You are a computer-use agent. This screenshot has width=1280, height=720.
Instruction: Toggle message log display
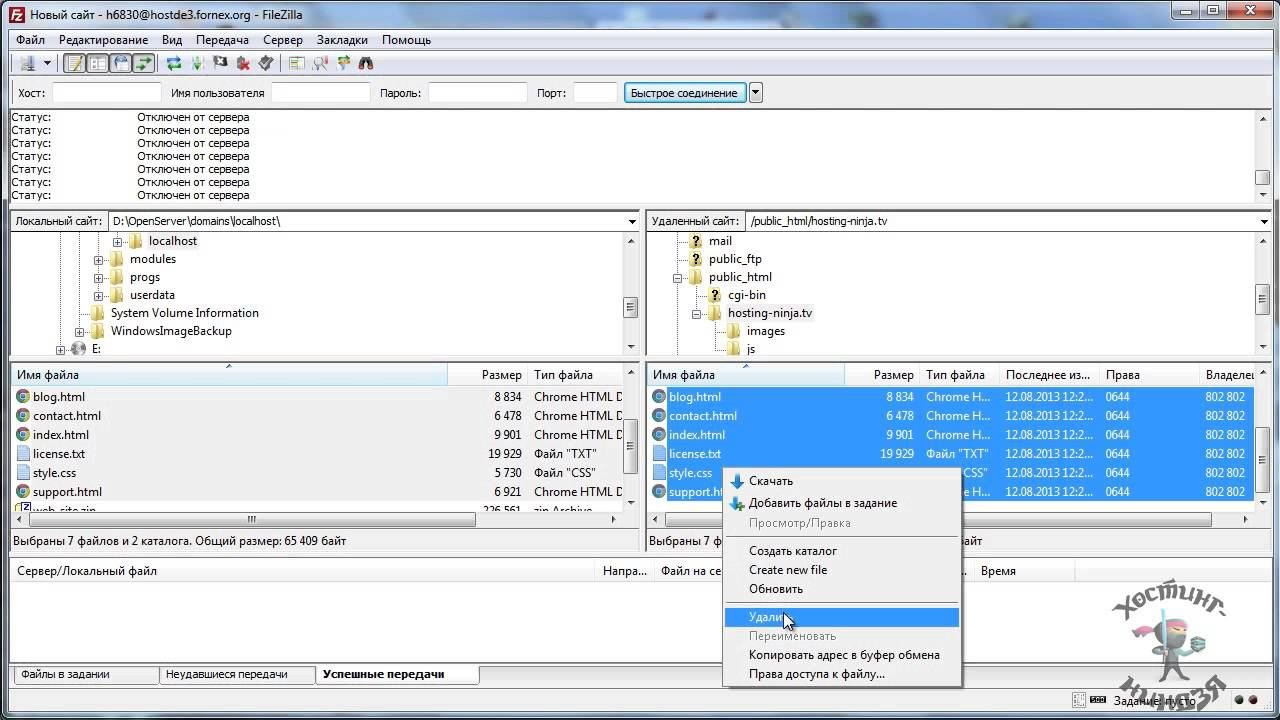point(74,63)
